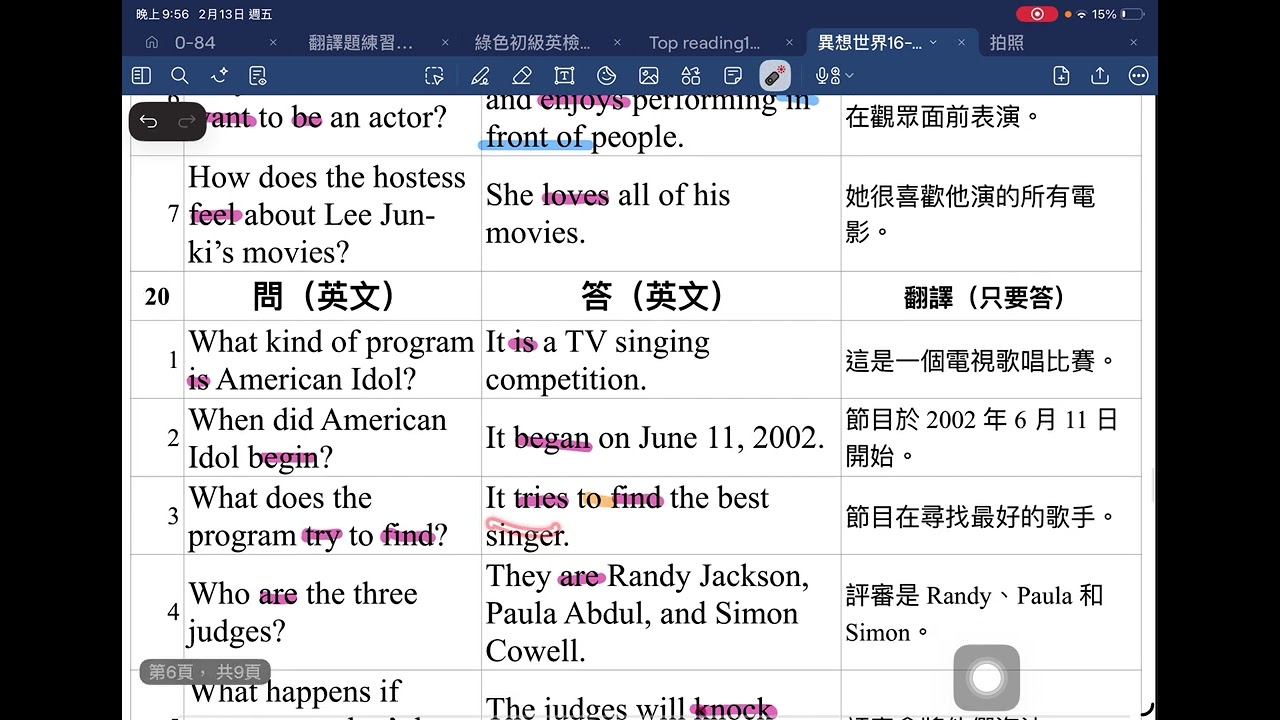1280x720 pixels.
Task: Open the More options menu
Action: (x=1138, y=76)
